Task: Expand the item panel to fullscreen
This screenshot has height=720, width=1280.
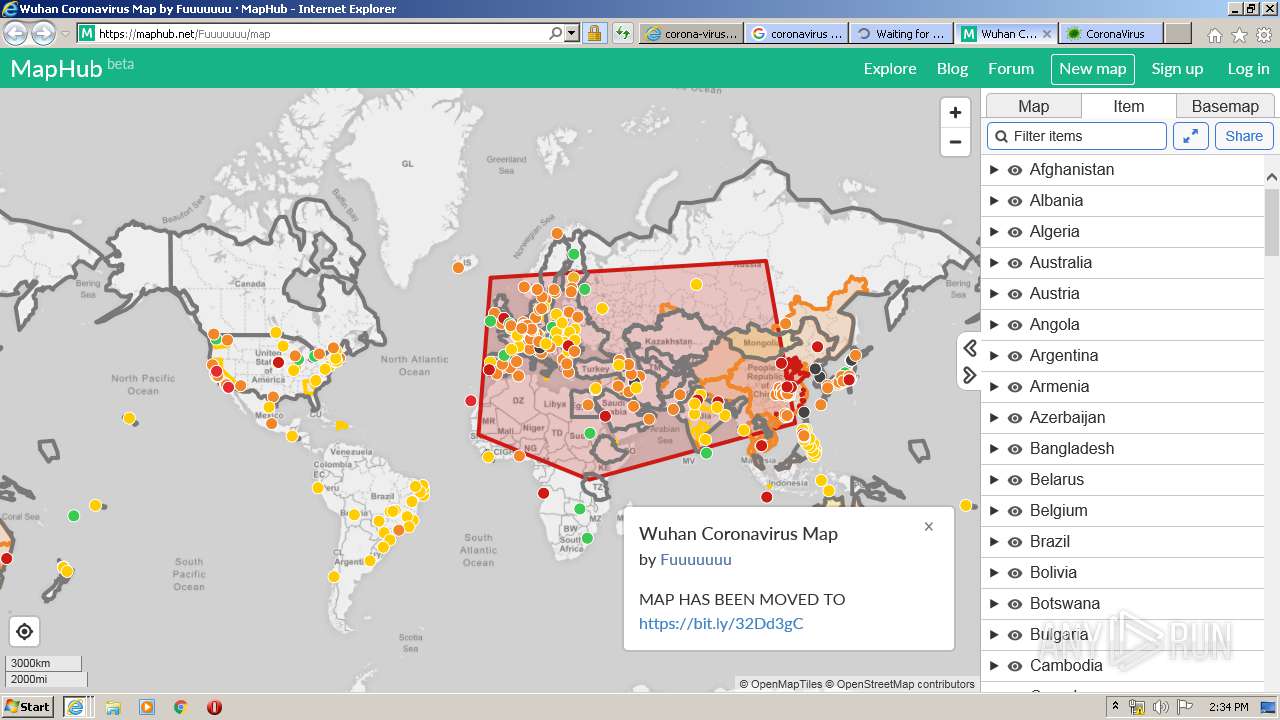Action: tap(1191, 136)
